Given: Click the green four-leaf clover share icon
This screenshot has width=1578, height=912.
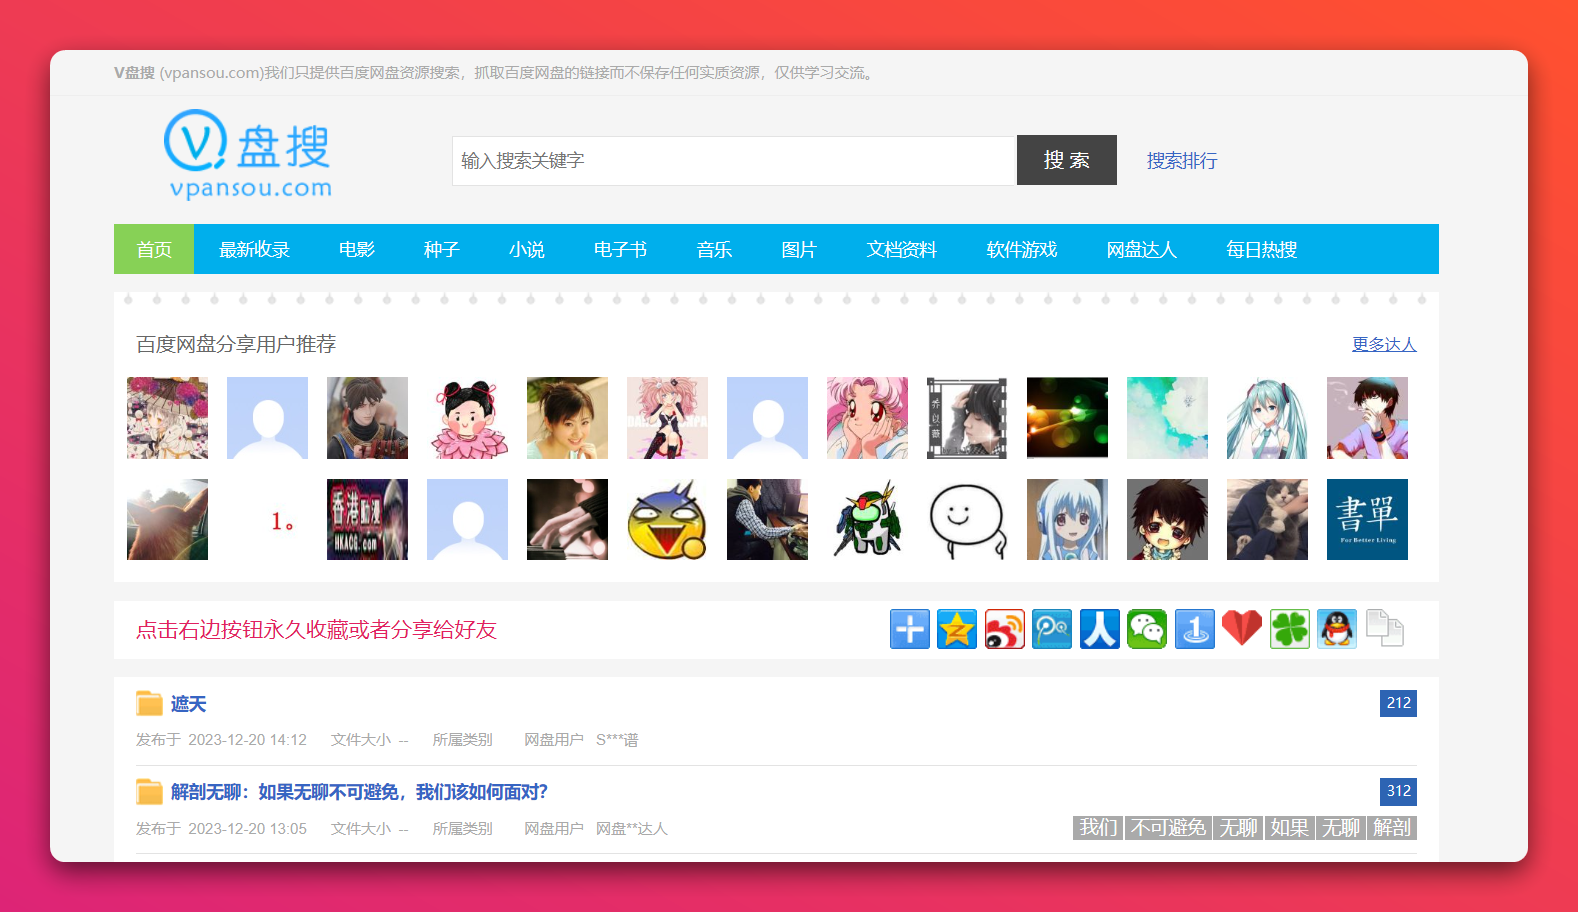Looking at the screenshot, I should pos(1290,630).
